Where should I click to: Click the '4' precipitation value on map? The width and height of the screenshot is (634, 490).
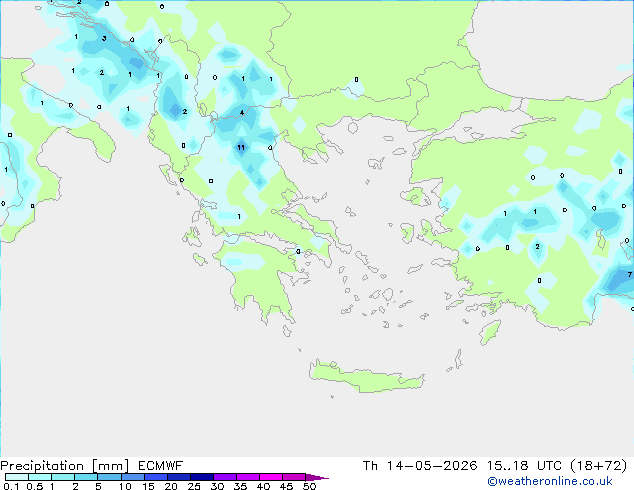point(242,112)
